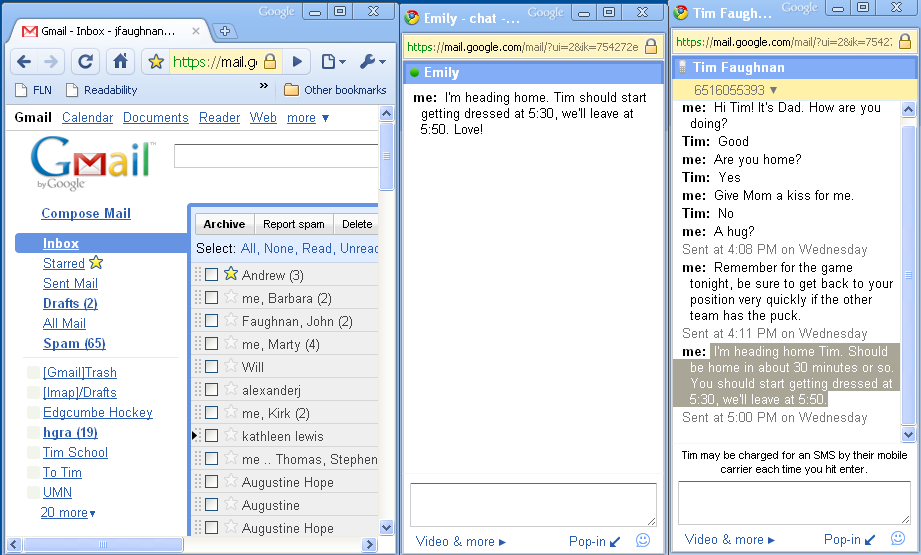This screenshot has height=555, width=921.
Task: Click the Archive button
Action: (x=224, y=224)
